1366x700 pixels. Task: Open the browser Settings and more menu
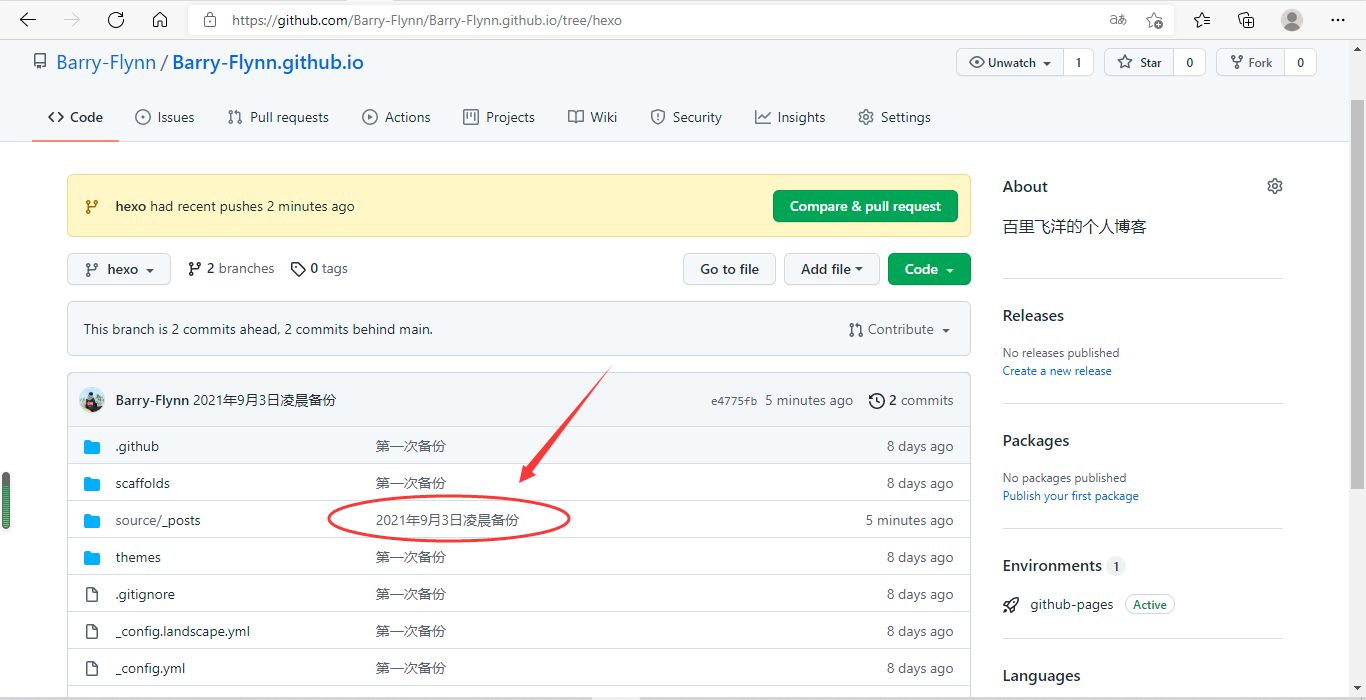[x=1338, y=20]
